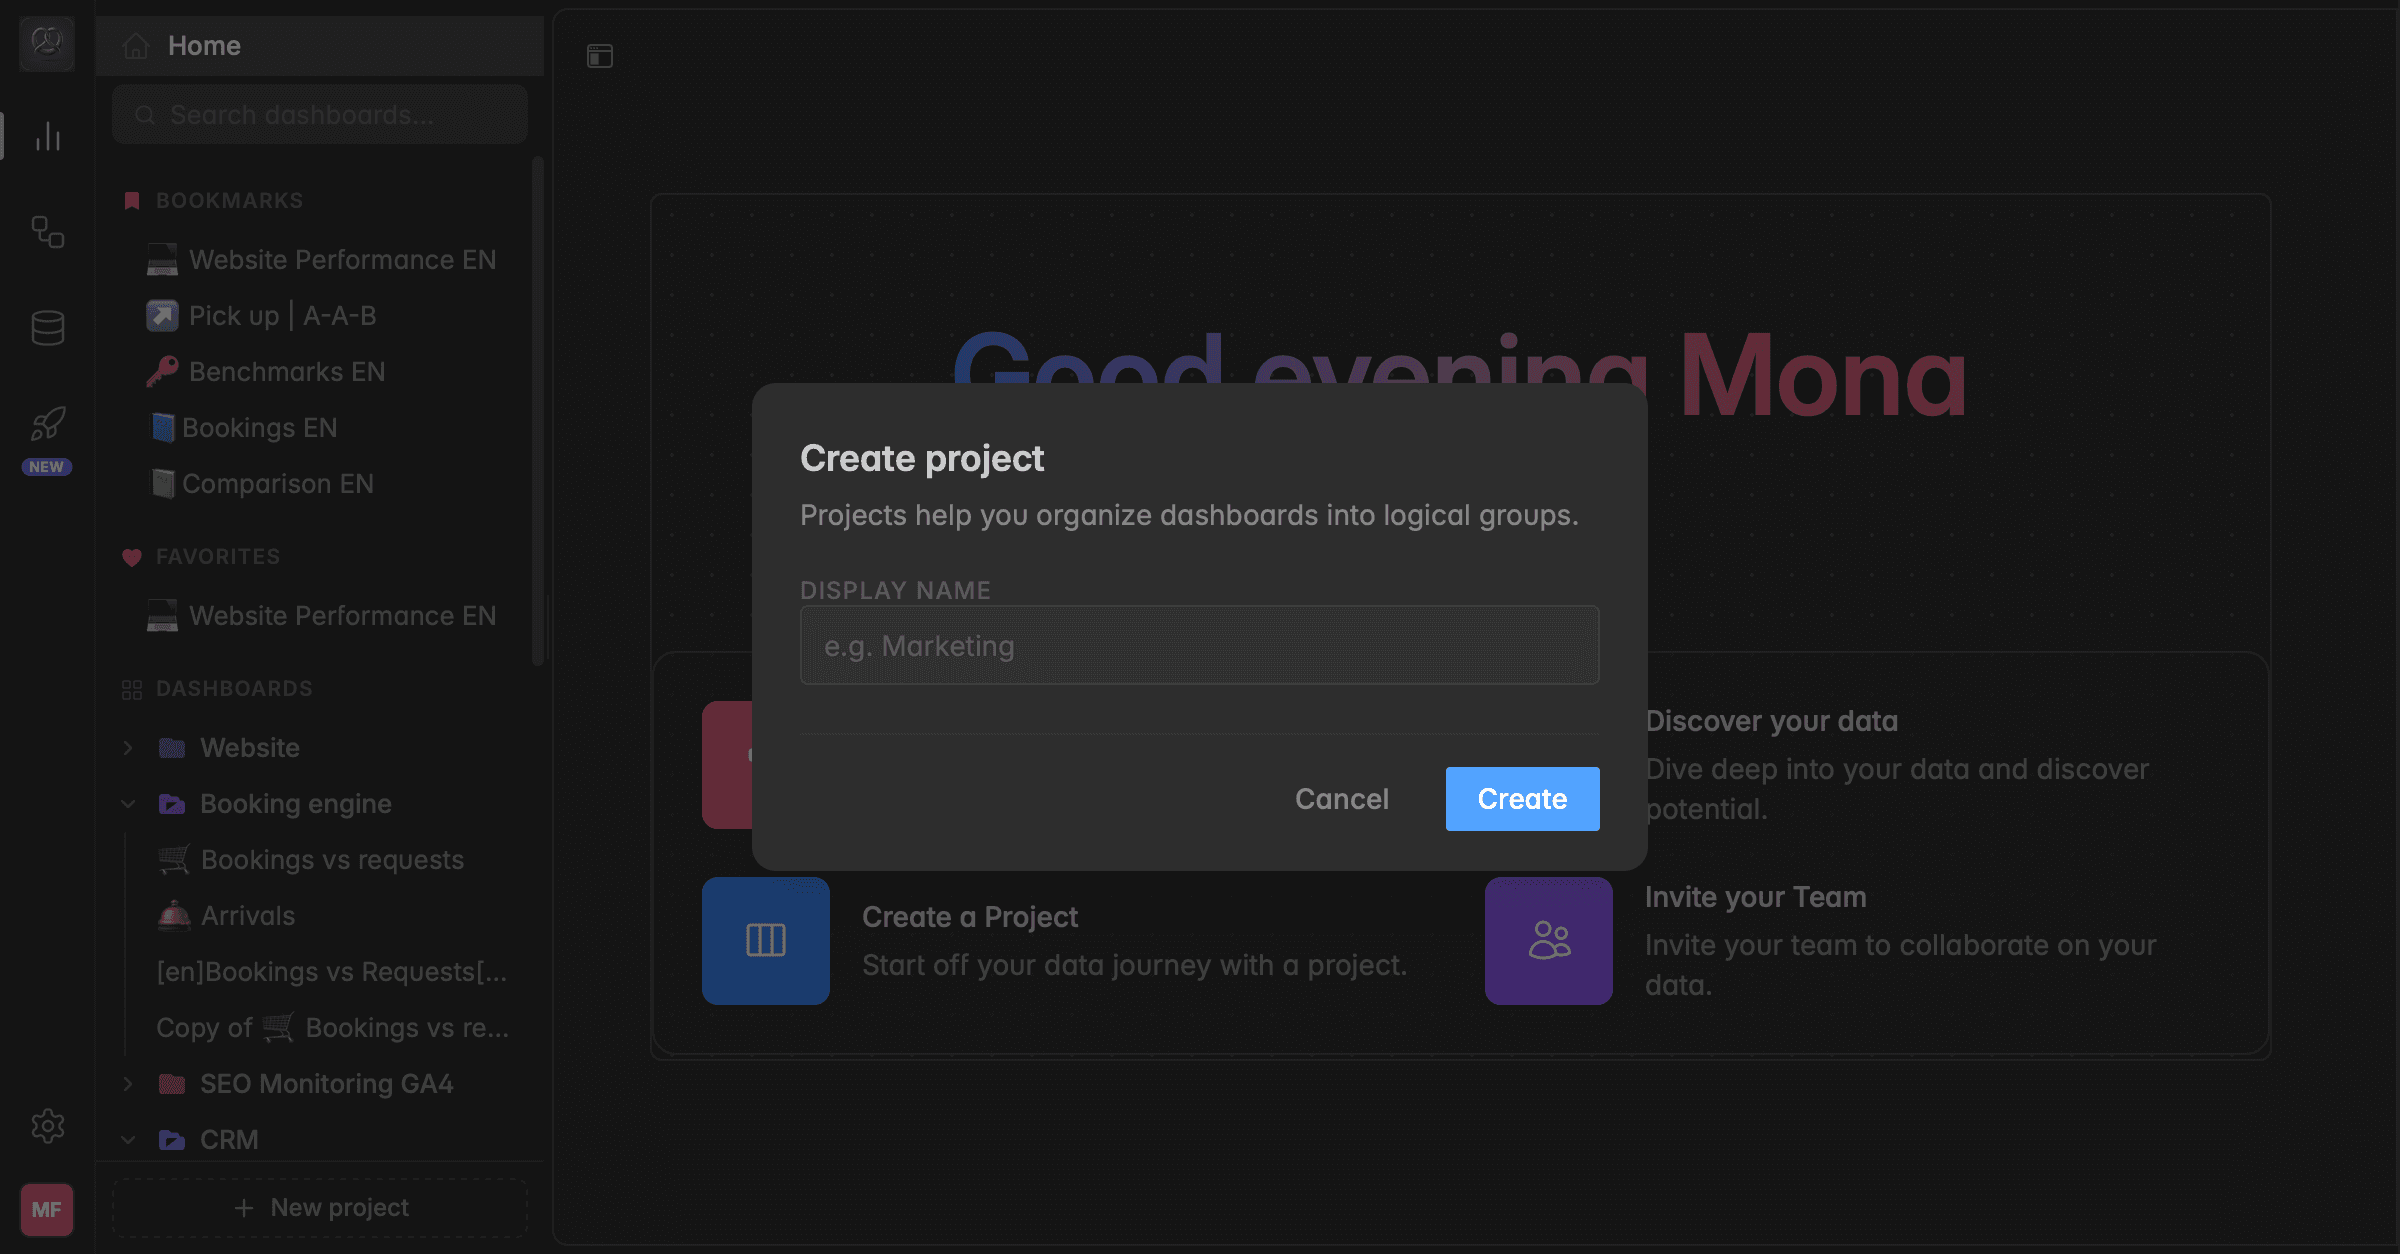This screenshot has height=1254, width=2400.
Task: Click the CRM folder icon
Action: point(172,1140)
